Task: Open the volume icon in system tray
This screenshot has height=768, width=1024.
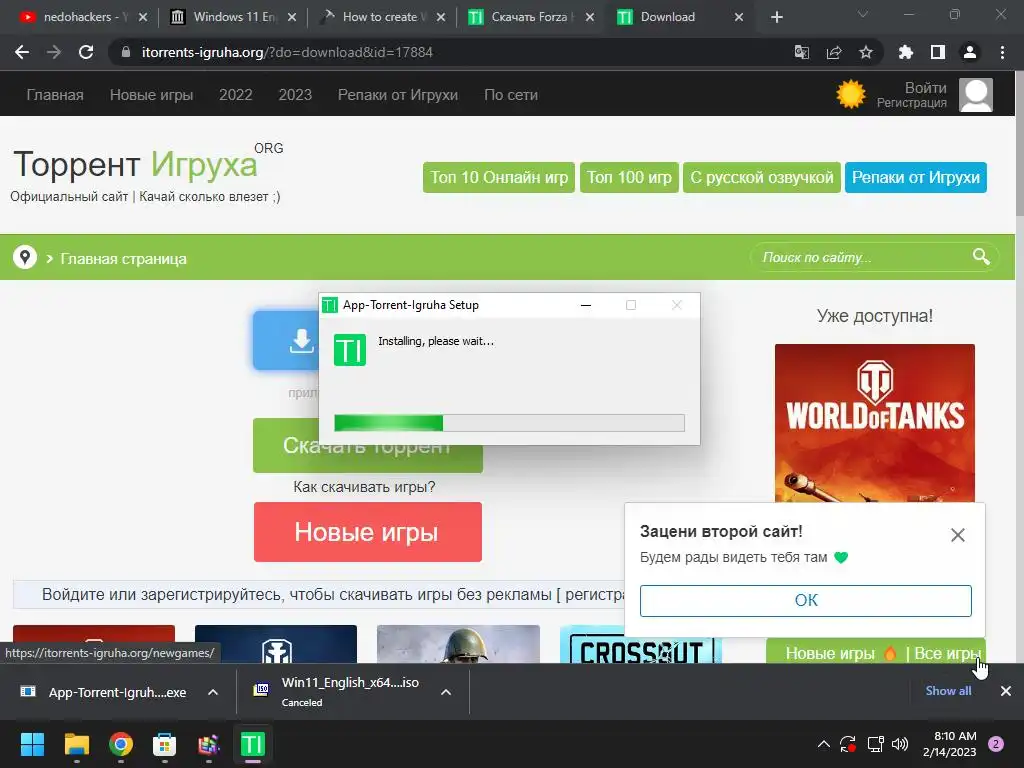Action: (900, 744)
